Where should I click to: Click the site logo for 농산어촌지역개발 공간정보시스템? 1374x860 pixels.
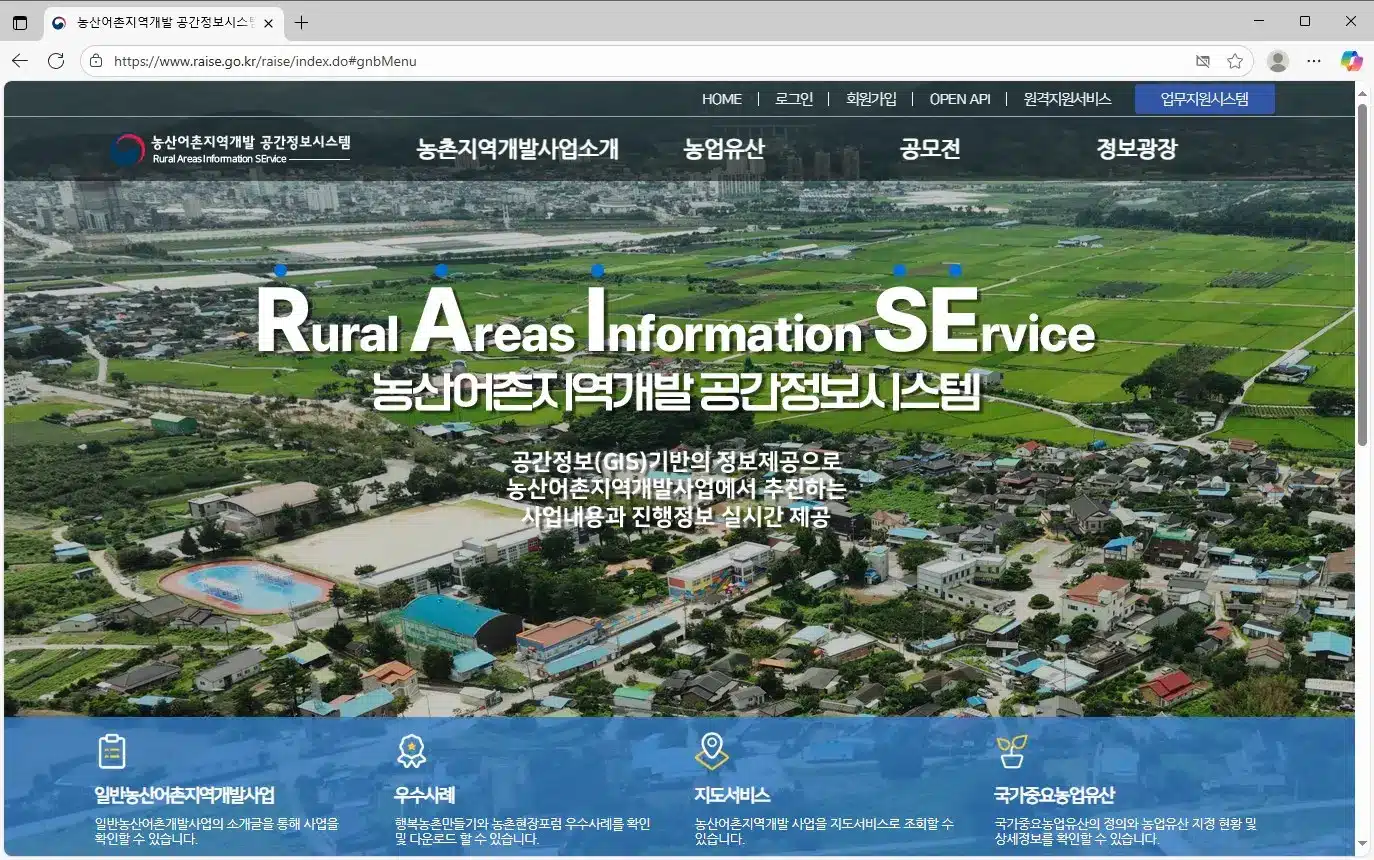pos(231,150)
